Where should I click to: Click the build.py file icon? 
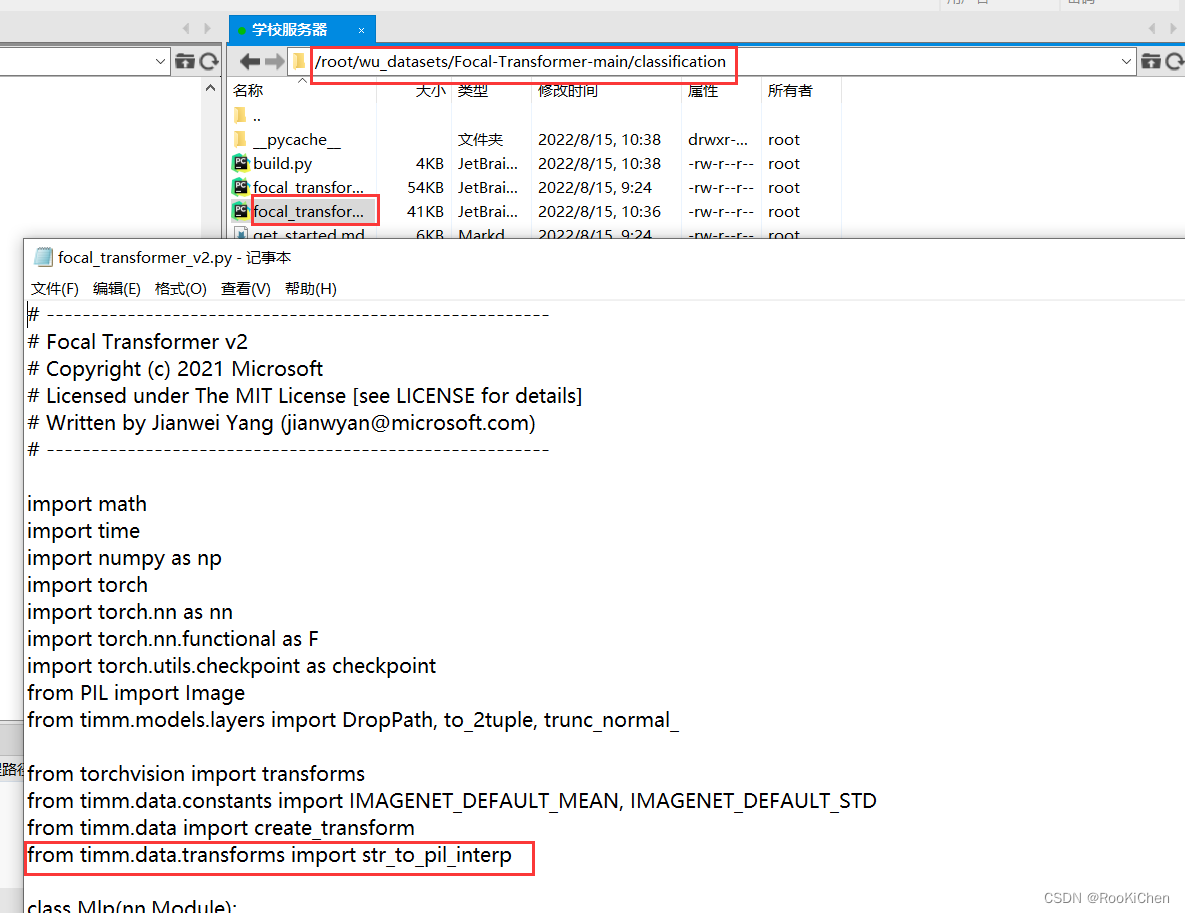[x=241, y=162]
